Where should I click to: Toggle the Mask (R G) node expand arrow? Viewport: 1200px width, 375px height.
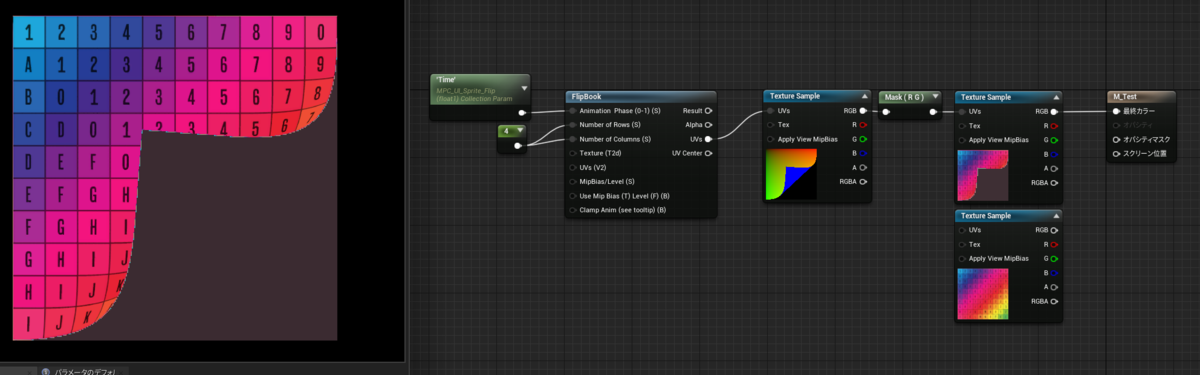[x=934, y=97]
